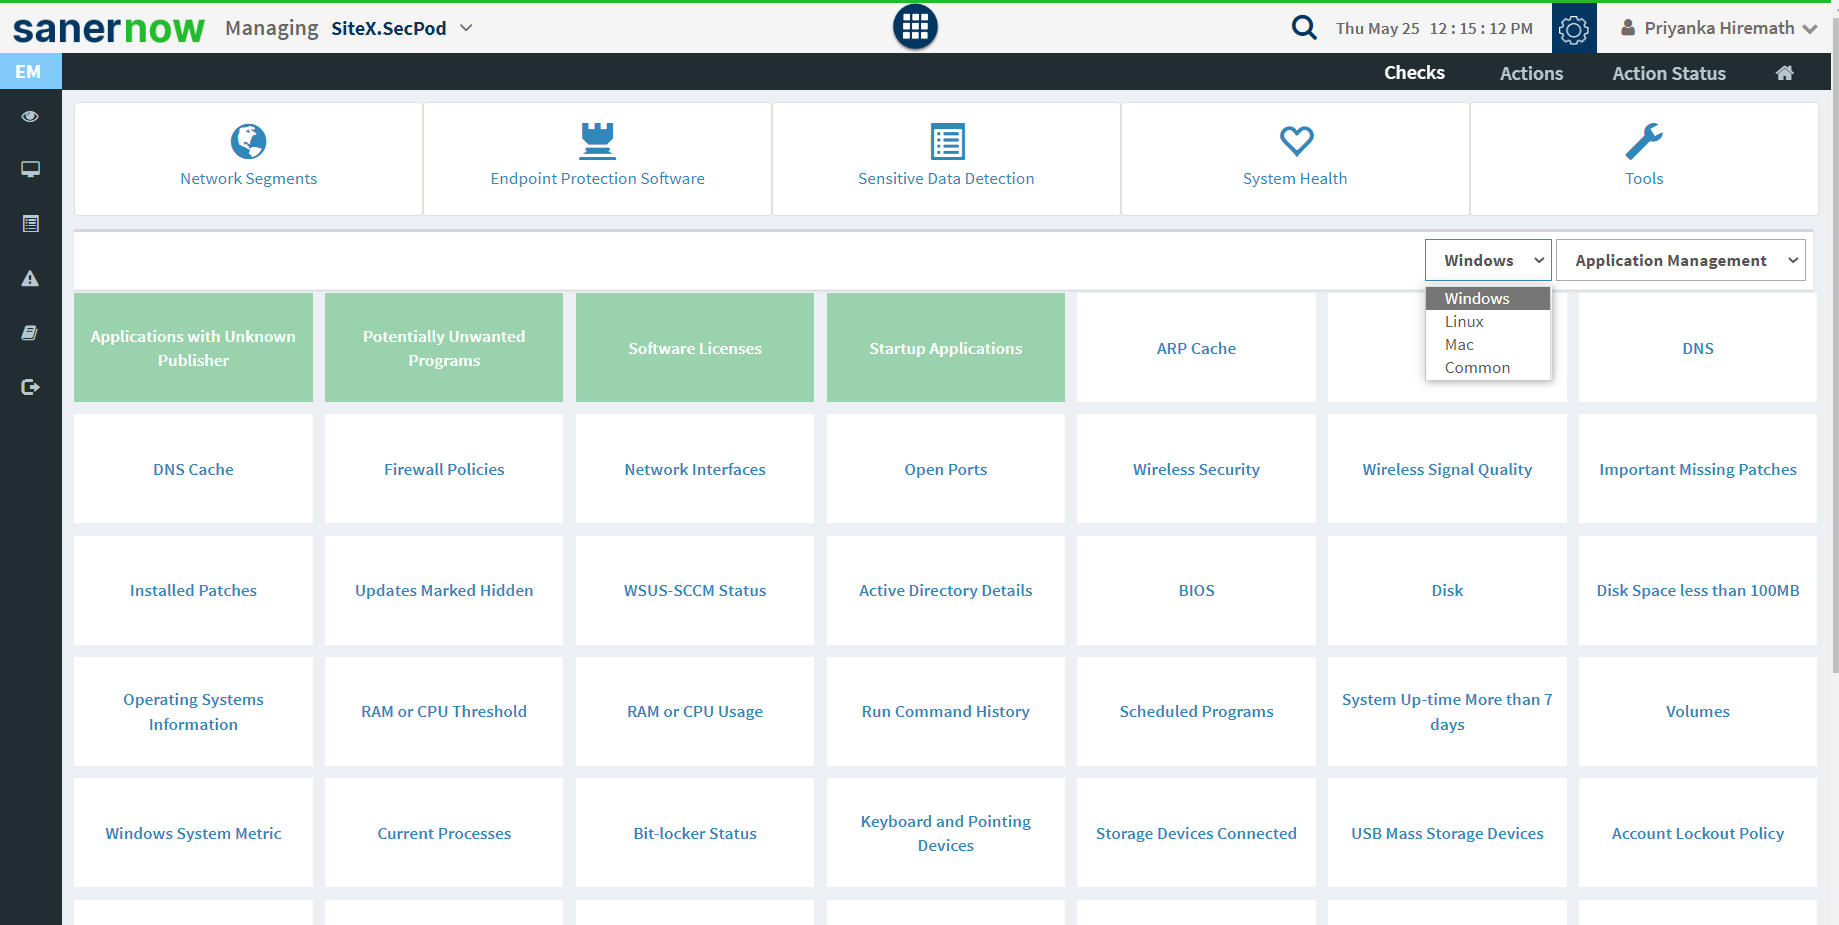1839x925 pixels.
Task: Toggle the Startup Applications check tile
Action: pos(945,348)
